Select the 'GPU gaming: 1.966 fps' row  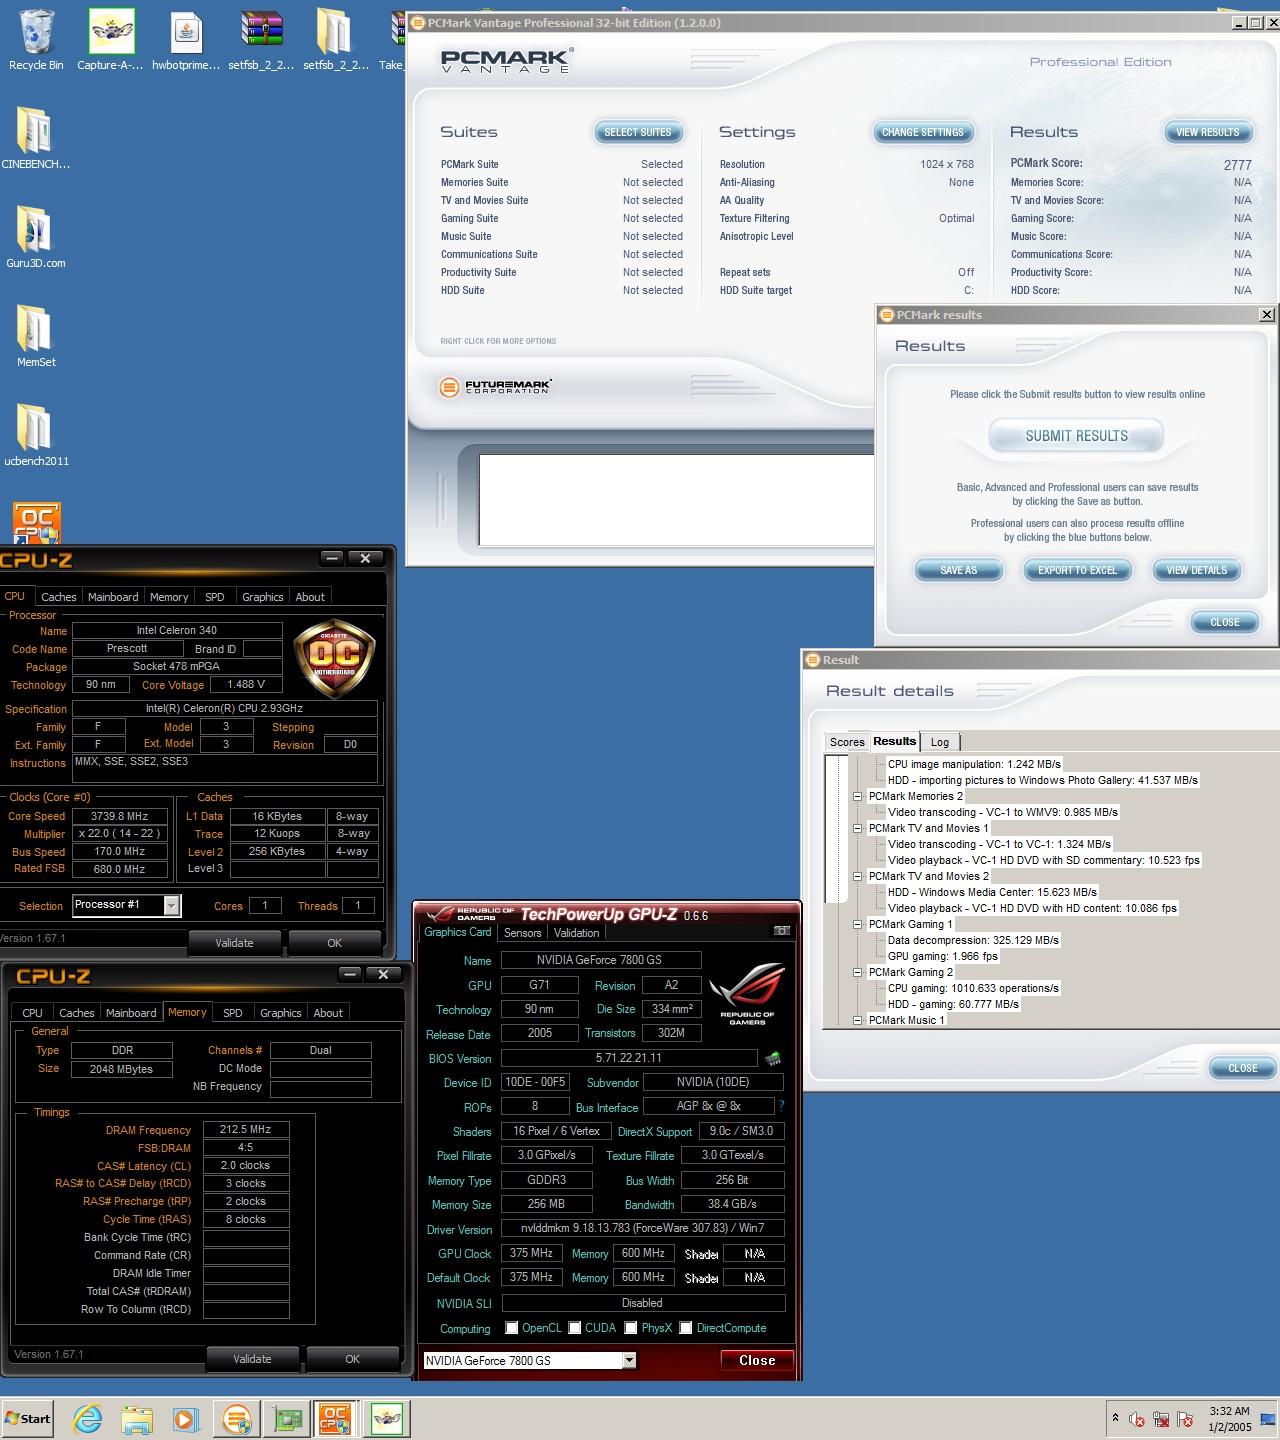pos(943,956)
